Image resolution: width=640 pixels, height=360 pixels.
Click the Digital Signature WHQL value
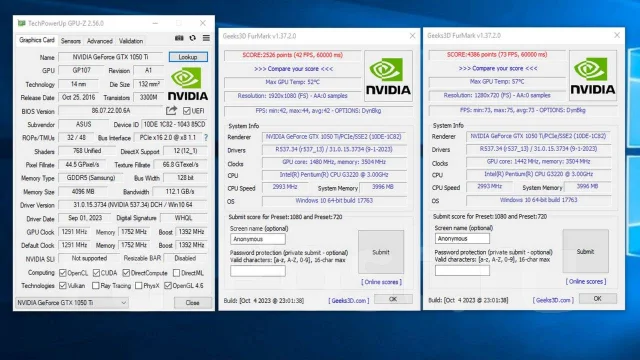184,218
